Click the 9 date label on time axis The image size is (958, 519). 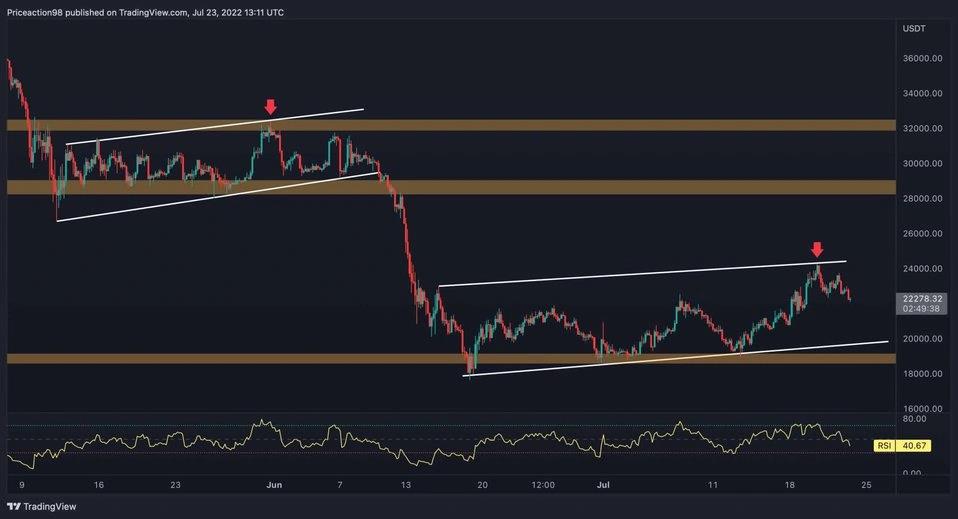22,485
